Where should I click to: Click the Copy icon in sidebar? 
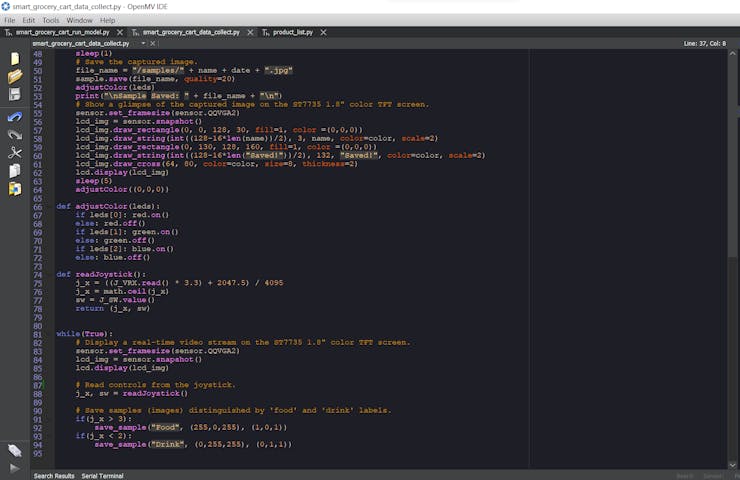tap(14, 171)
